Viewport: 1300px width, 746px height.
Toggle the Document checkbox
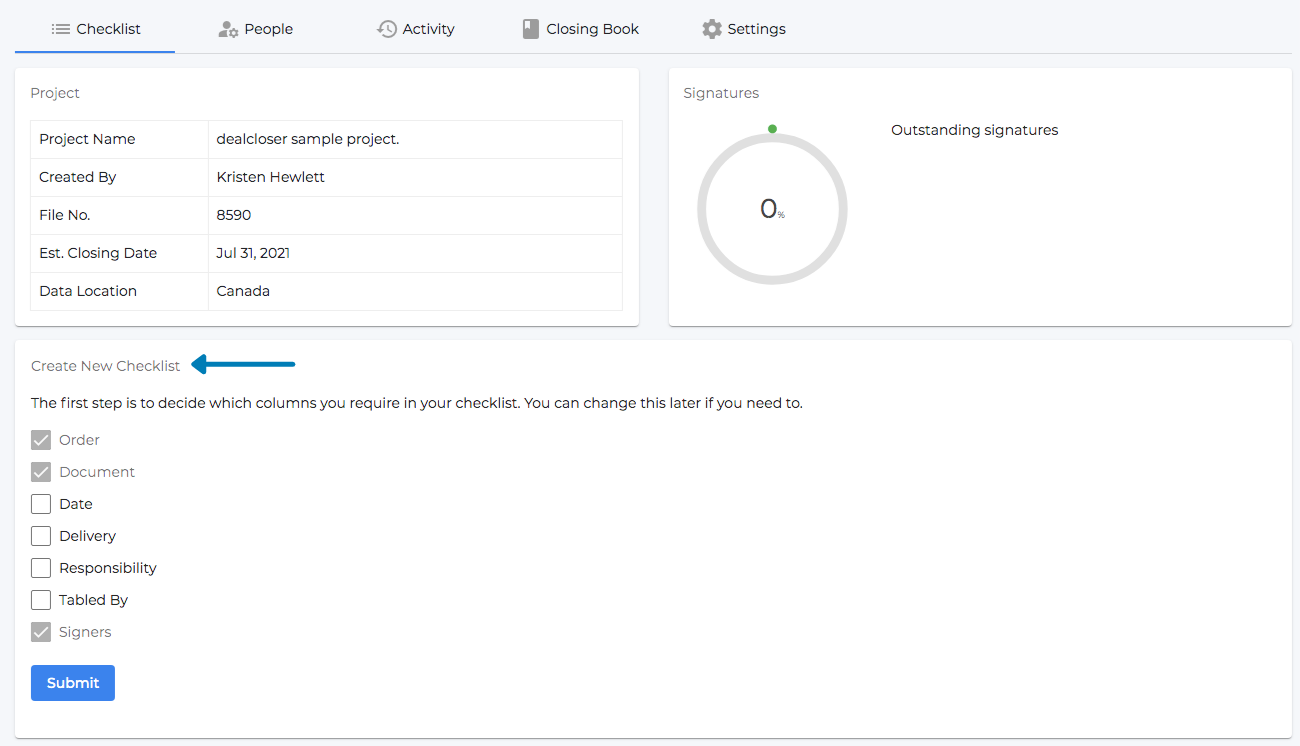[x=41, y=472]
